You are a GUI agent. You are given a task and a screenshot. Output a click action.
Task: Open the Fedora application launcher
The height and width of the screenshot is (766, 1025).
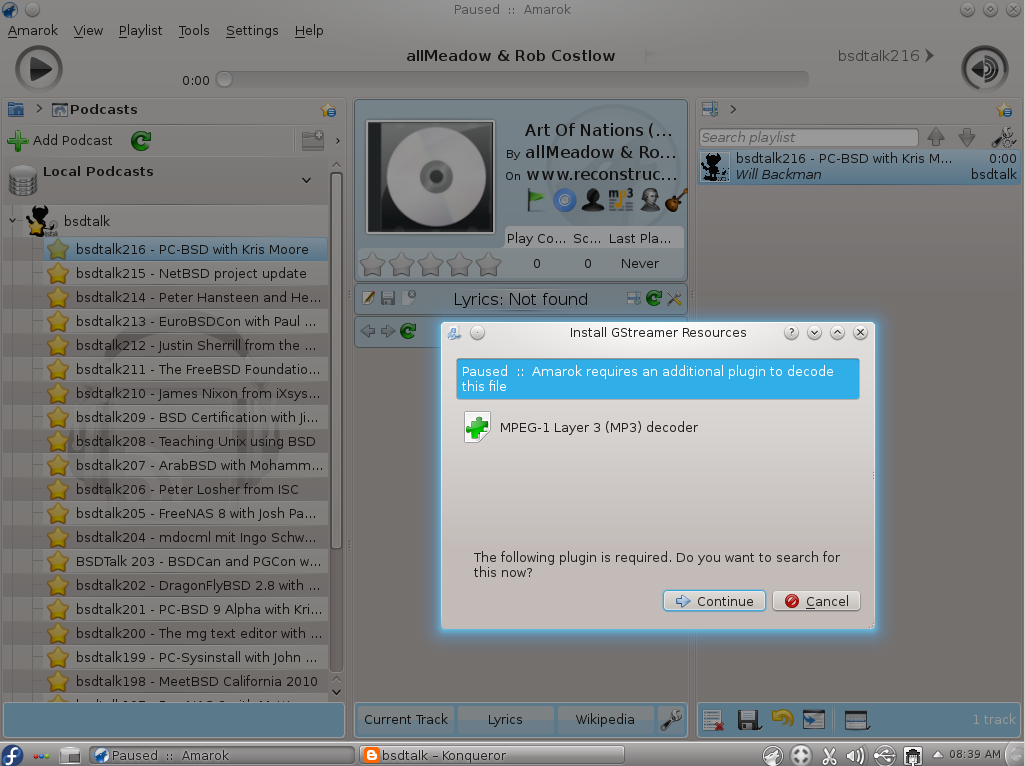tap(12, 755)
